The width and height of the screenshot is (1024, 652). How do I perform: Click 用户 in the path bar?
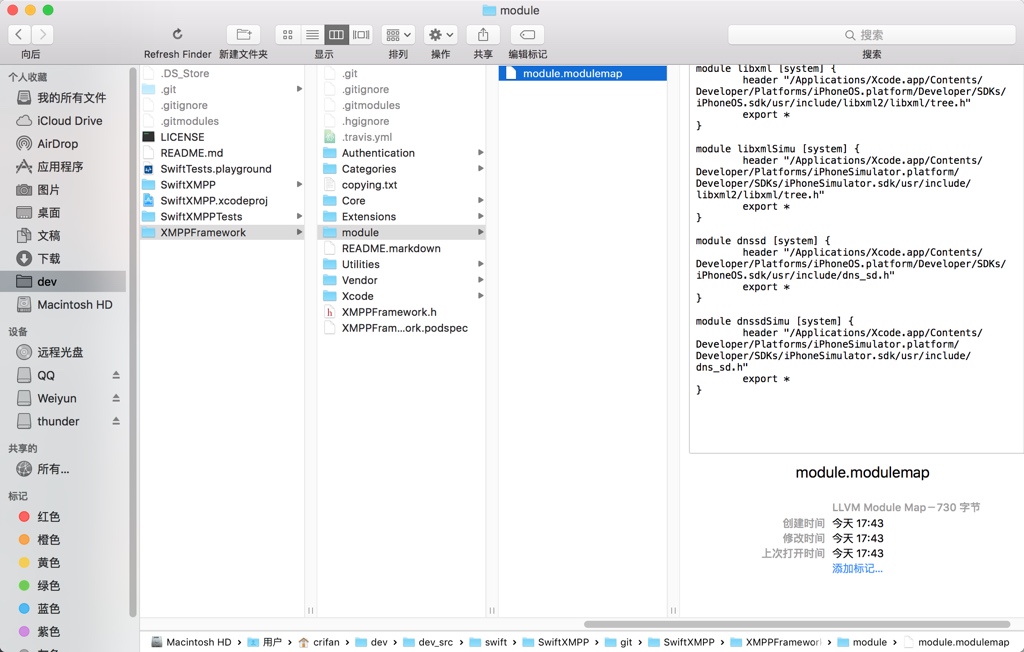tap(265, 642)
